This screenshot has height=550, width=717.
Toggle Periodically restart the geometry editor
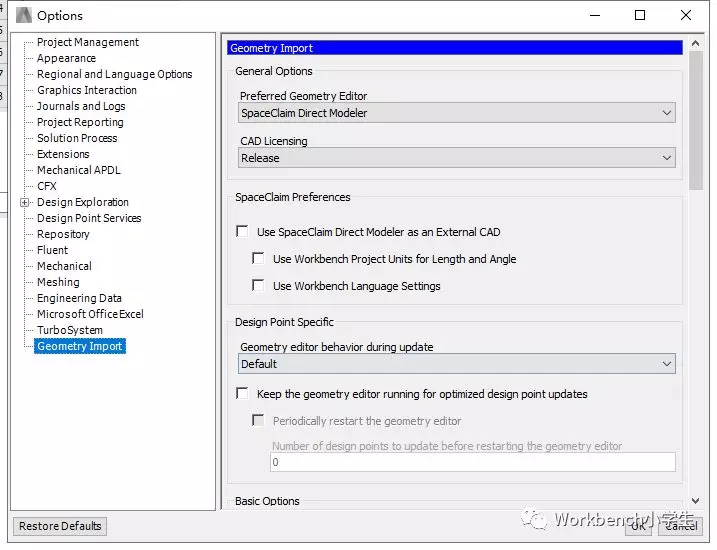(258, 420)
